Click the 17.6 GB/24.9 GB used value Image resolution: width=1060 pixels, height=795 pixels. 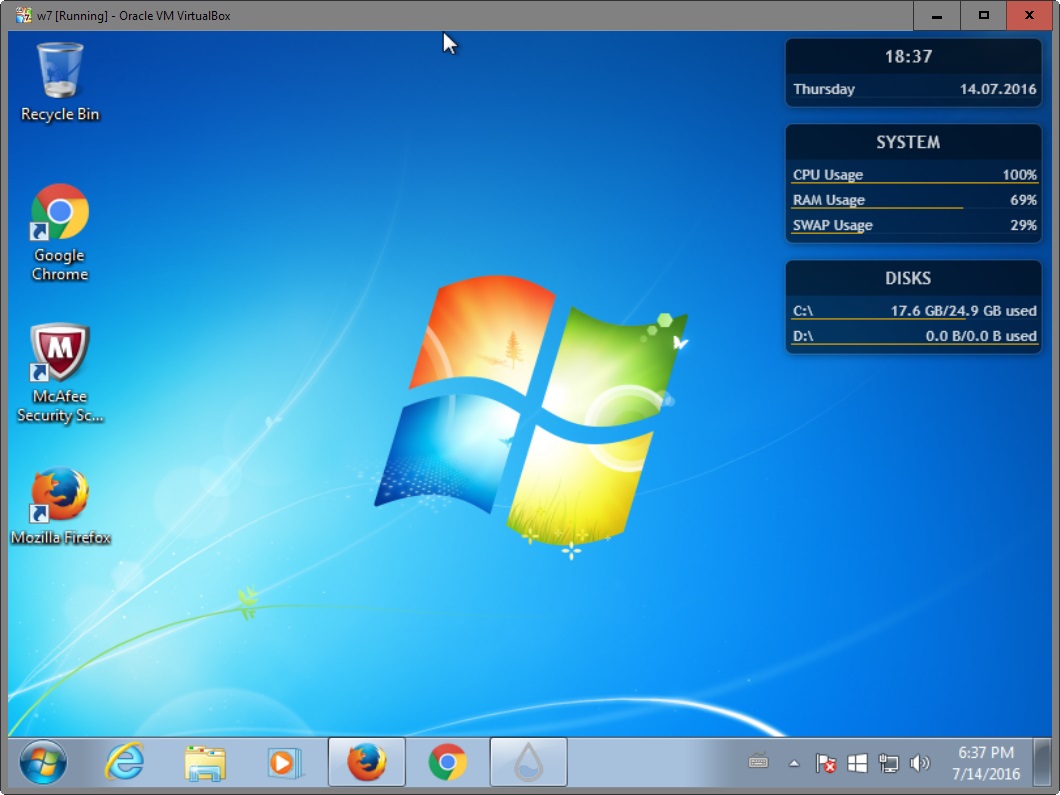point(963,310)
